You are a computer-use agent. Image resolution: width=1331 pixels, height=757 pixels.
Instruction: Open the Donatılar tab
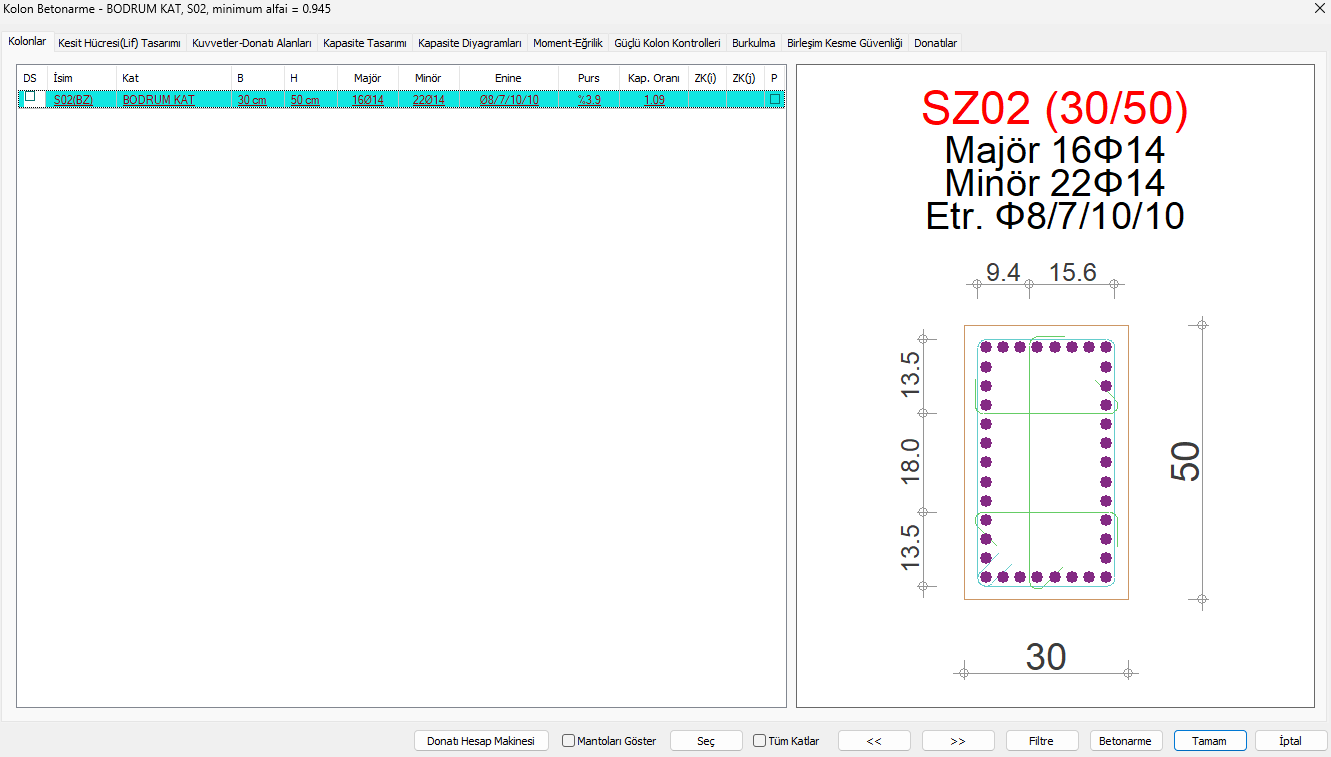pyautogui.click(x=935, y=44)
